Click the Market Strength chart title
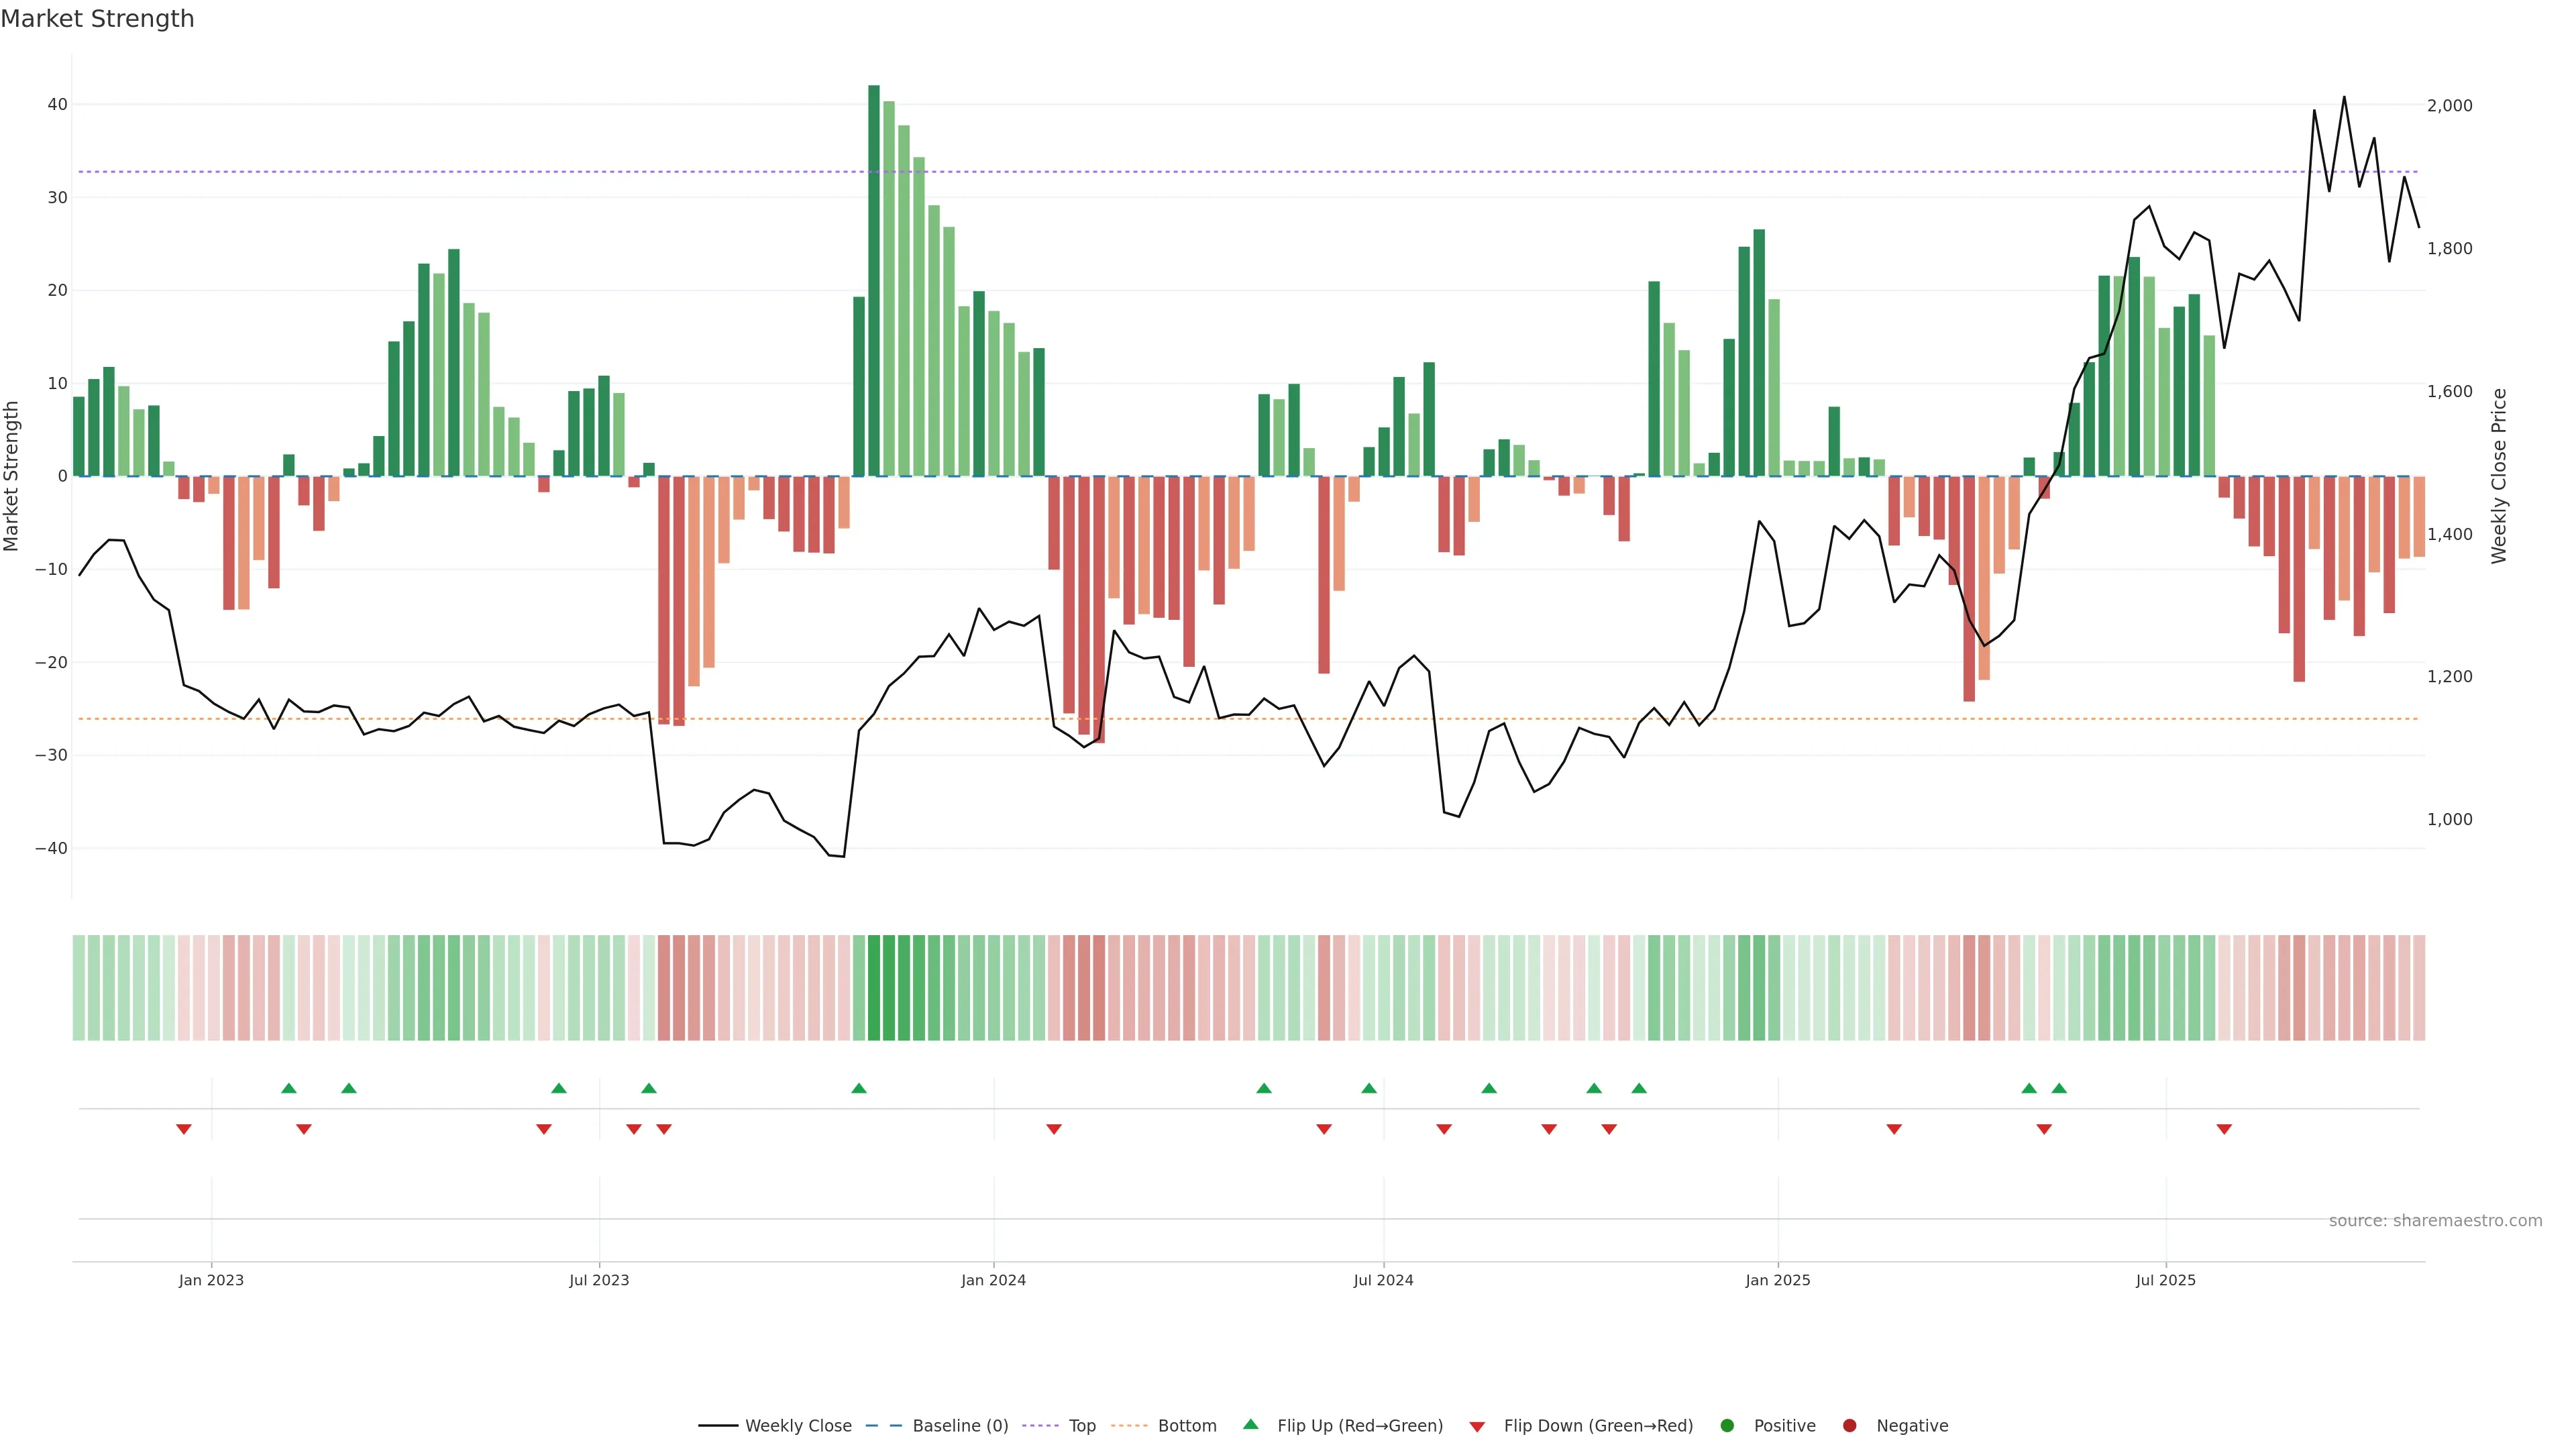The image size is (2576, 1449). [97, 19]
